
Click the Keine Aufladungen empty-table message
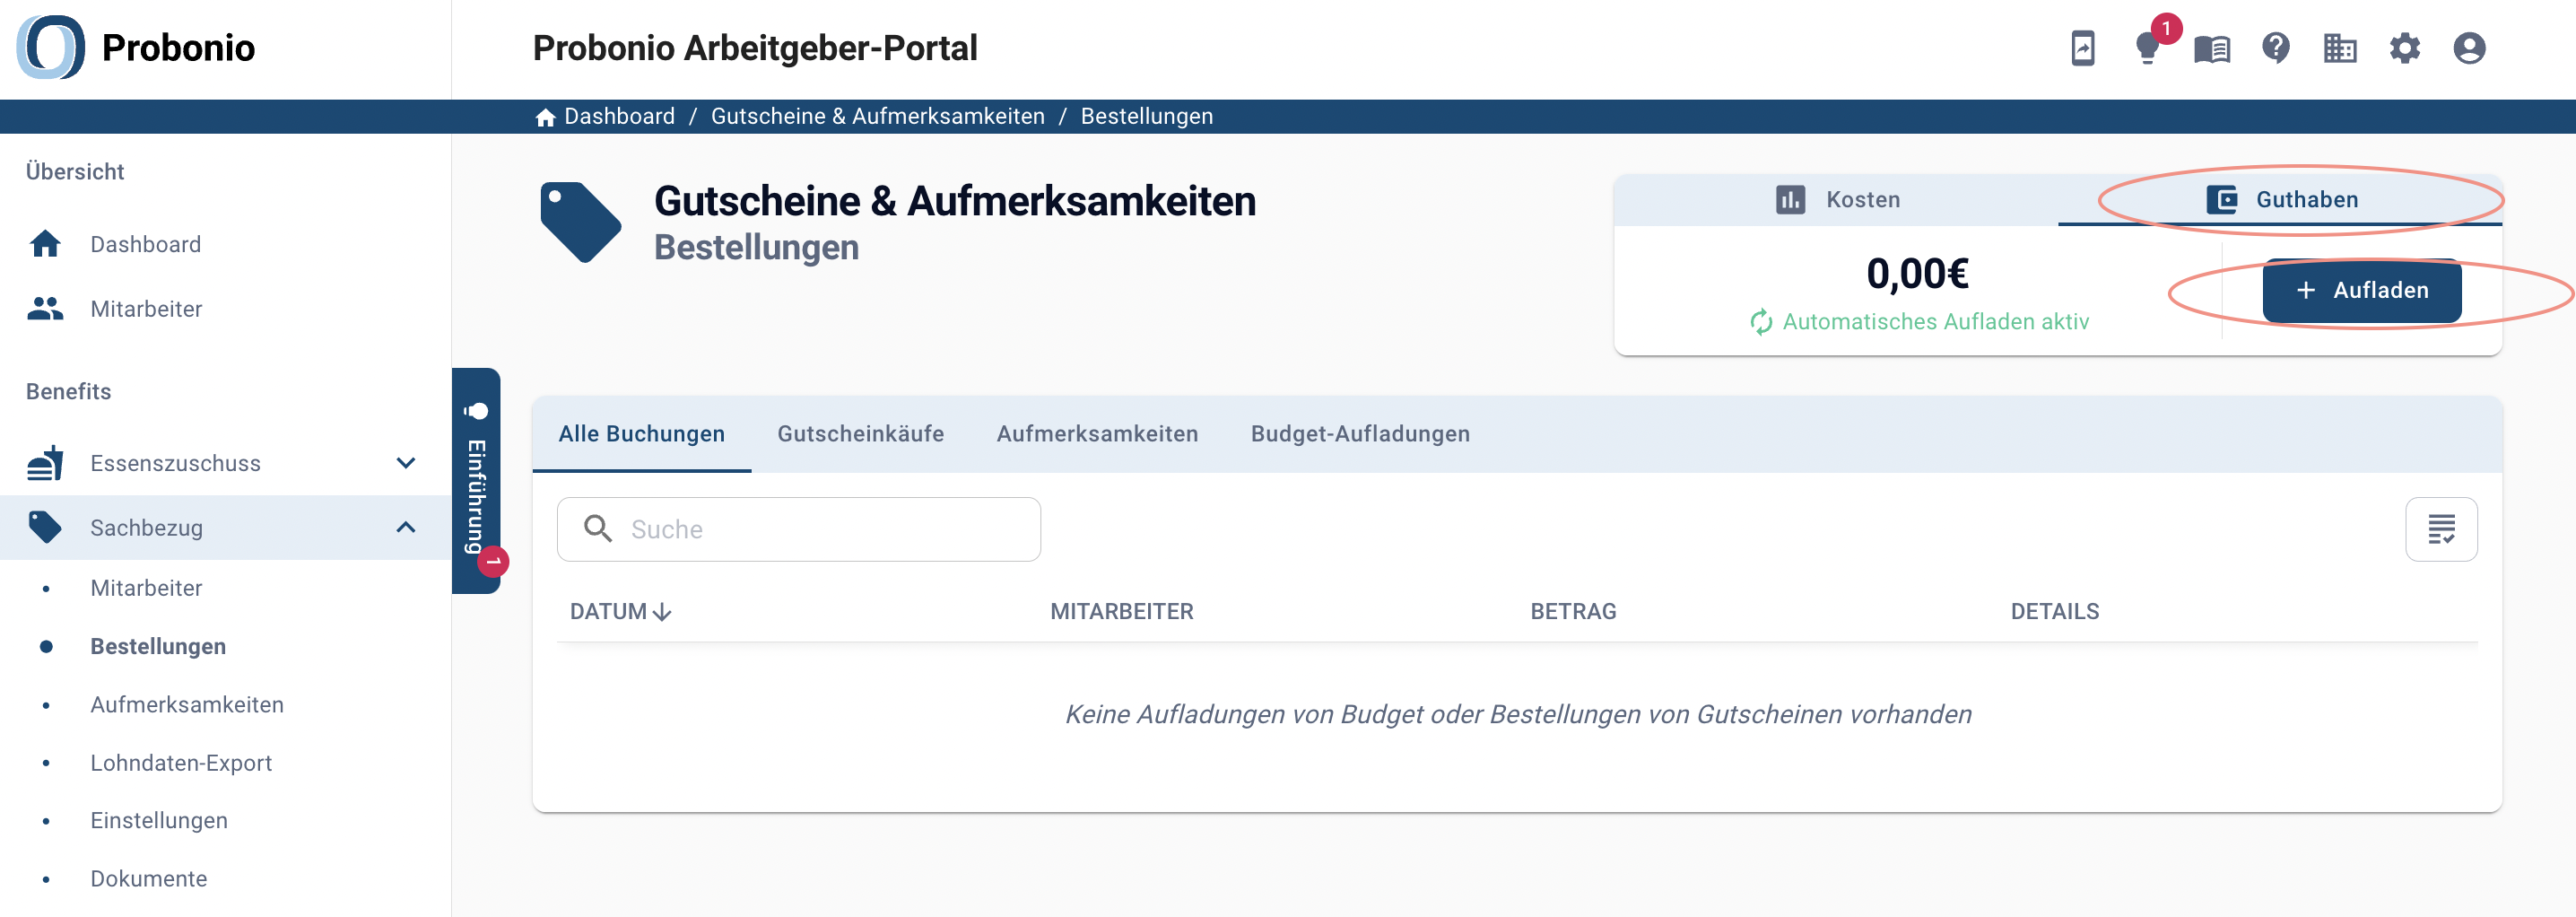pos(1518,714)
